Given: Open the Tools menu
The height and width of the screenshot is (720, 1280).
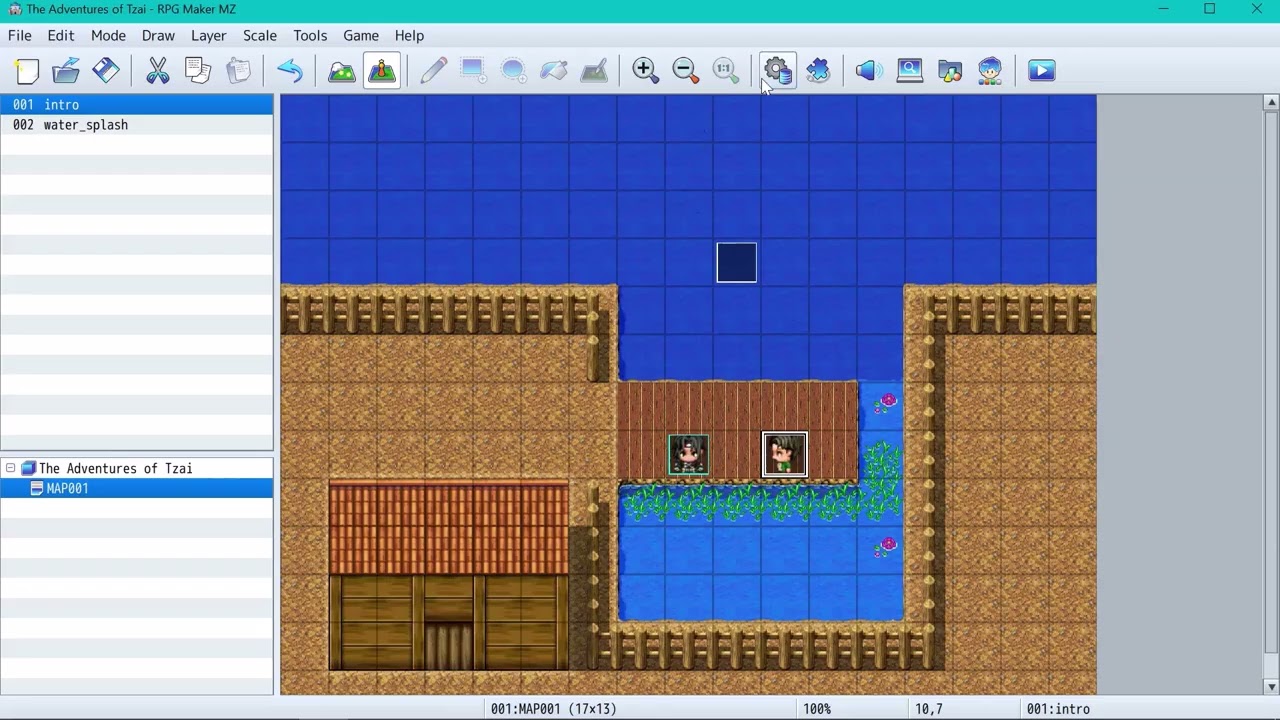Looking at the screenshot, I should pos(310,36).
